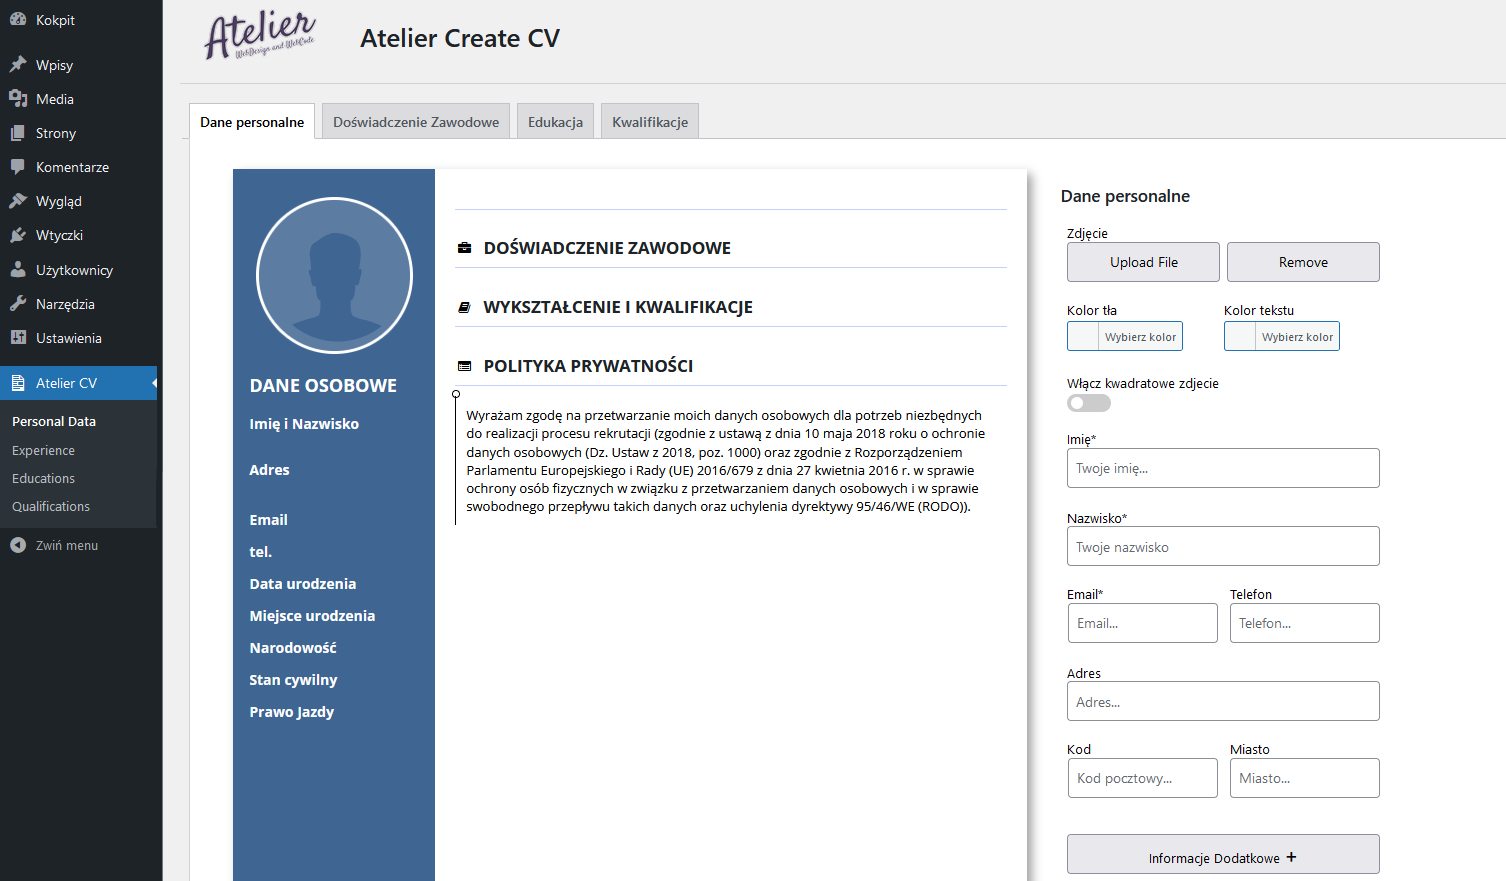Focus the Nazwisko input field
Image resolution: width=1506 pixels, height=881 pixels.
1223,546
